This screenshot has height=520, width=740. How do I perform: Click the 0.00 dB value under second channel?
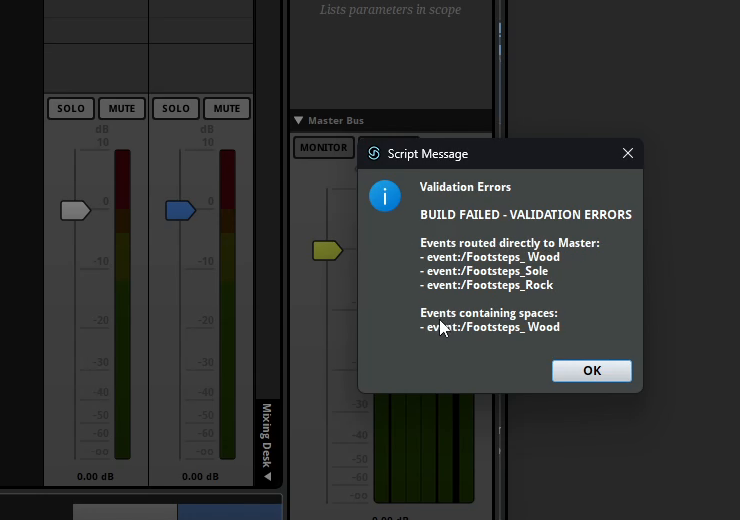[200, 477]
